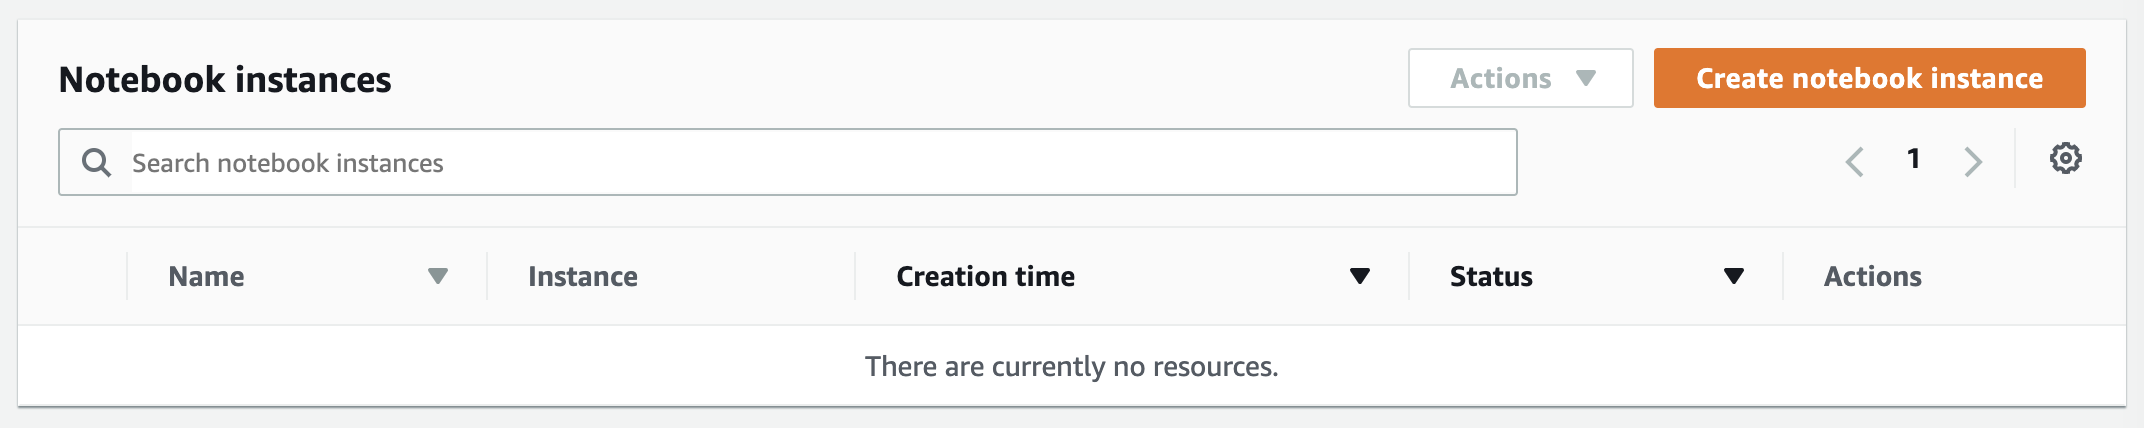Screen dimensions: 2144x428
Task: Click the blank selection column header cell
Action: coord(73,276)
